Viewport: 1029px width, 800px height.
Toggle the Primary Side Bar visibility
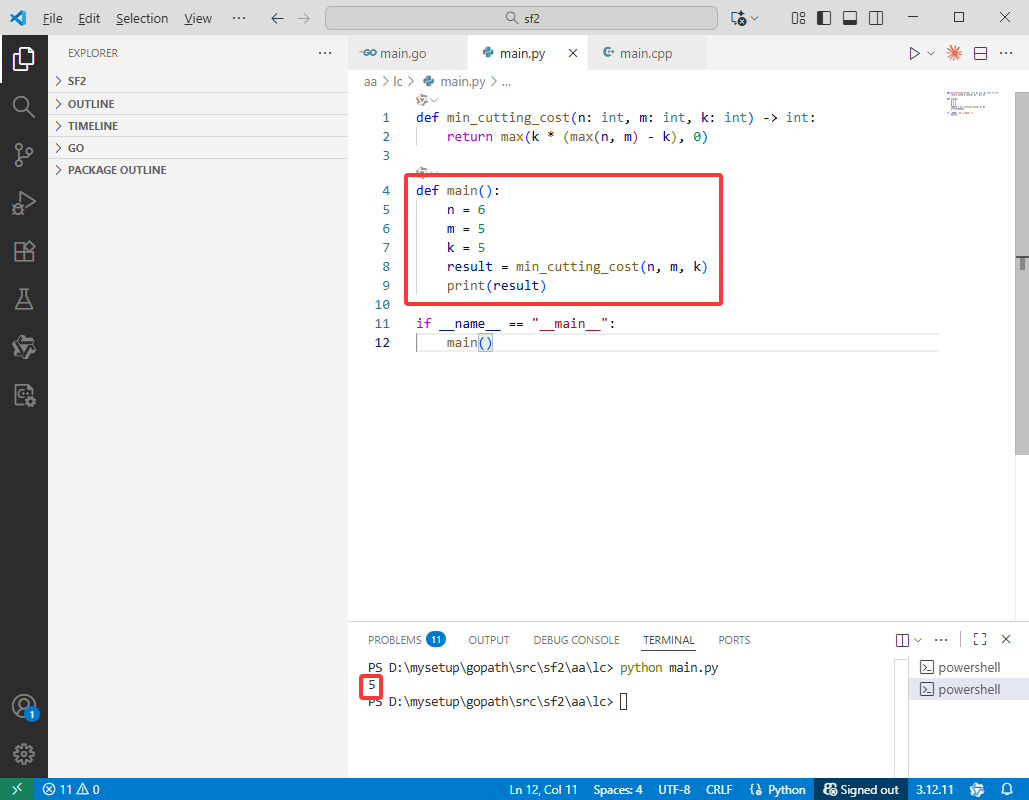(x=824, y=18)
